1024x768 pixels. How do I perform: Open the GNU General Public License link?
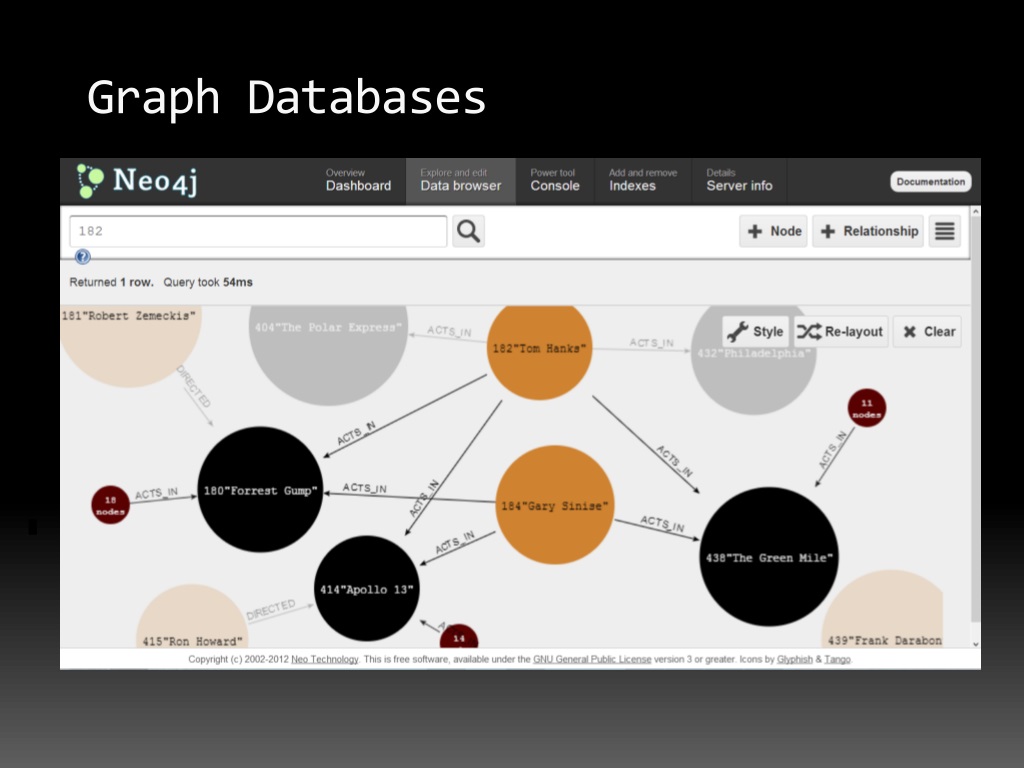tap(592, 659)
